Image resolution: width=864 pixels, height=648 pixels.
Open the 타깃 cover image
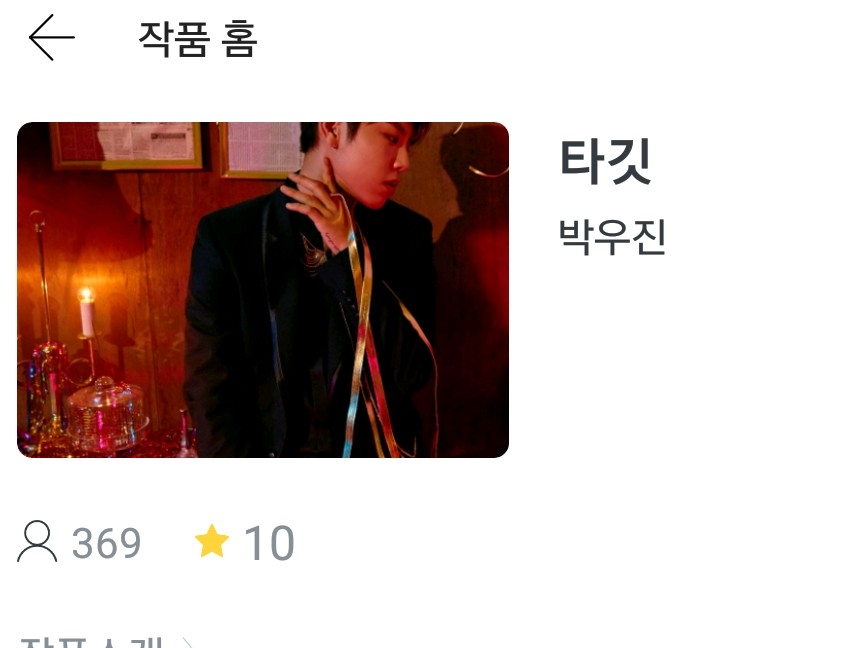(x=263, y=290)
